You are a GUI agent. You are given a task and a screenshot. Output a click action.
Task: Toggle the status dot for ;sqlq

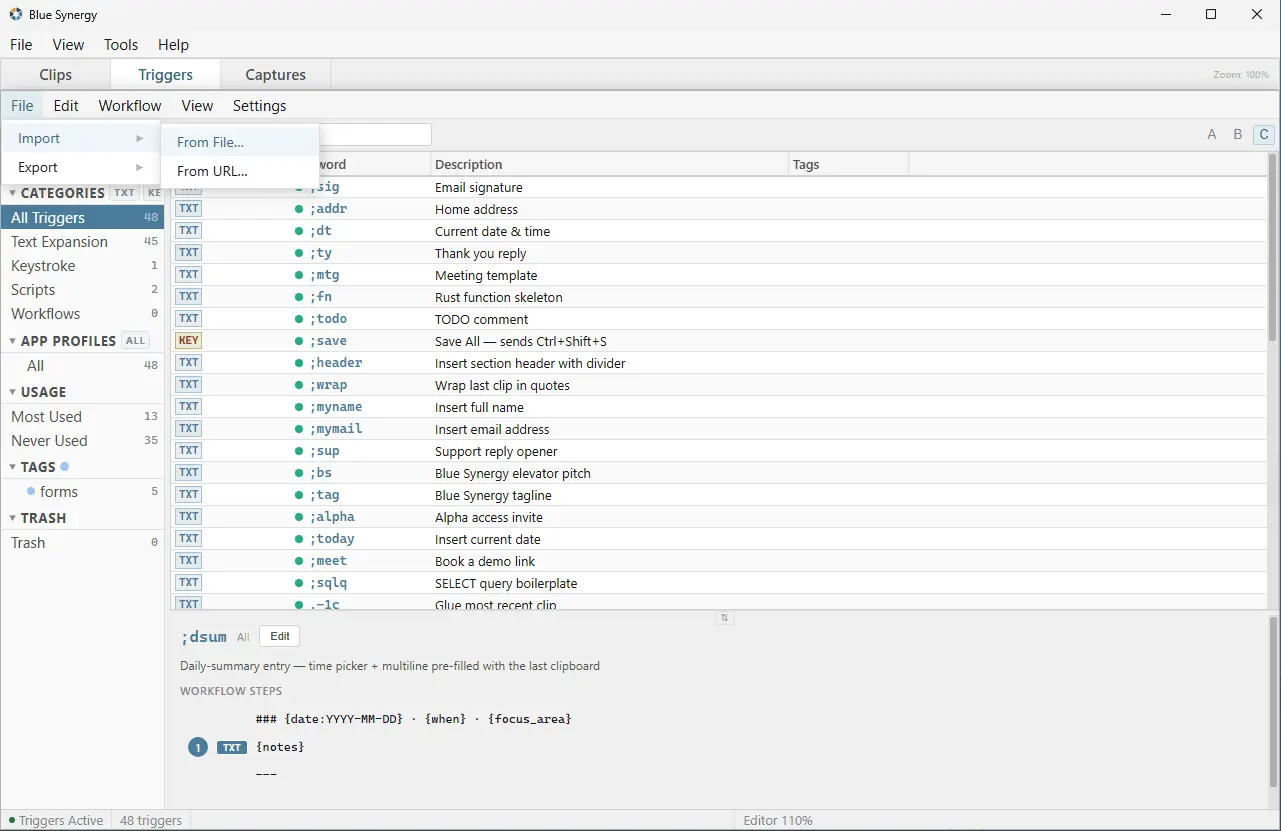pyautogui.click(x=299, y=583)
